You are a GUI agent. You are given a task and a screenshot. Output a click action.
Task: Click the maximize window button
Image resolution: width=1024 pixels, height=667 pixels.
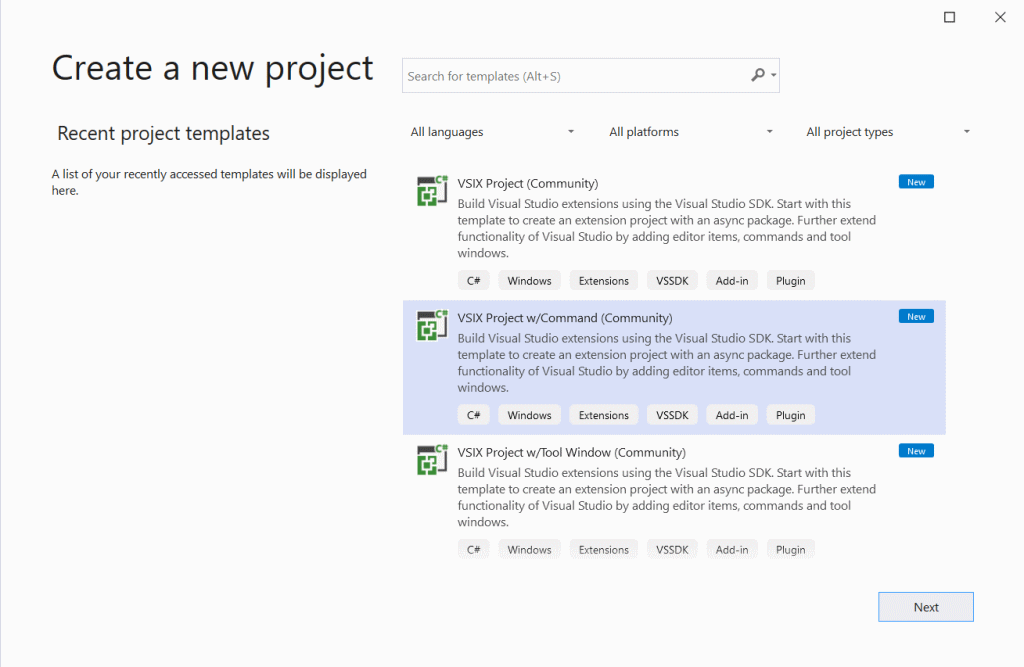click(949, 17)
